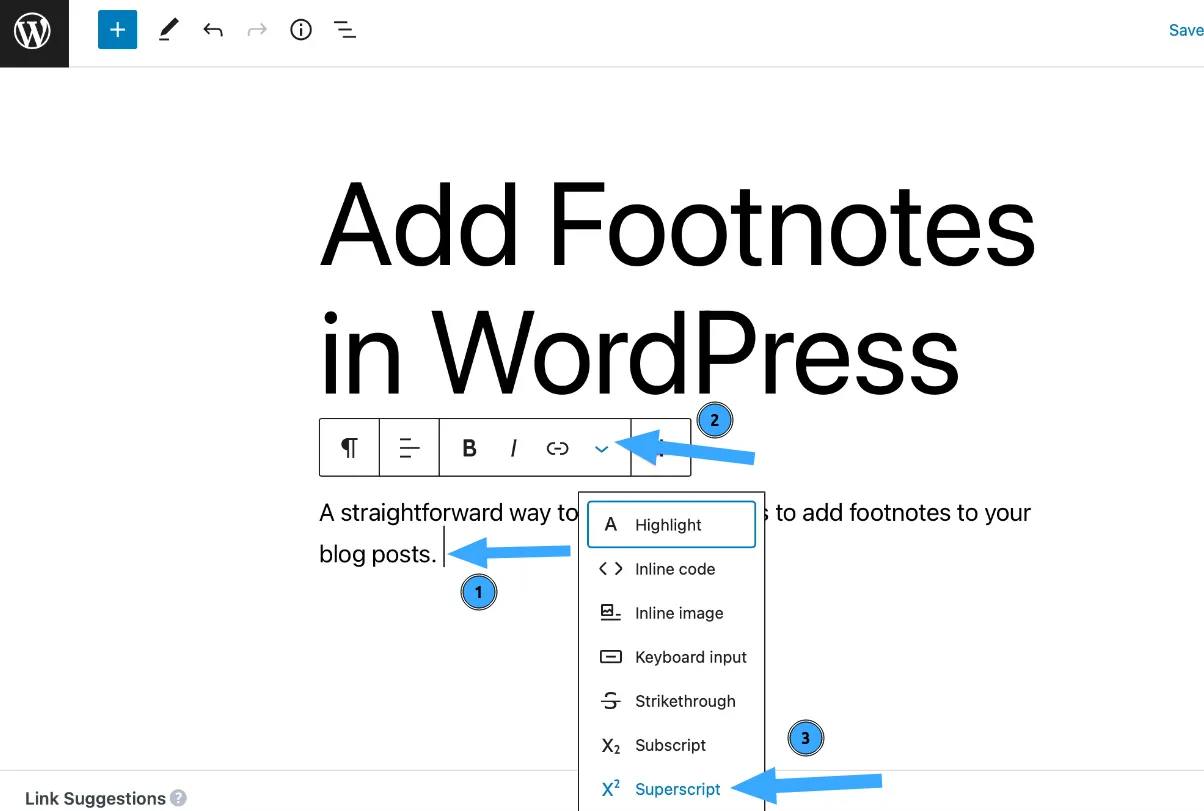Open the text alignment control

[x=409, y=447]
